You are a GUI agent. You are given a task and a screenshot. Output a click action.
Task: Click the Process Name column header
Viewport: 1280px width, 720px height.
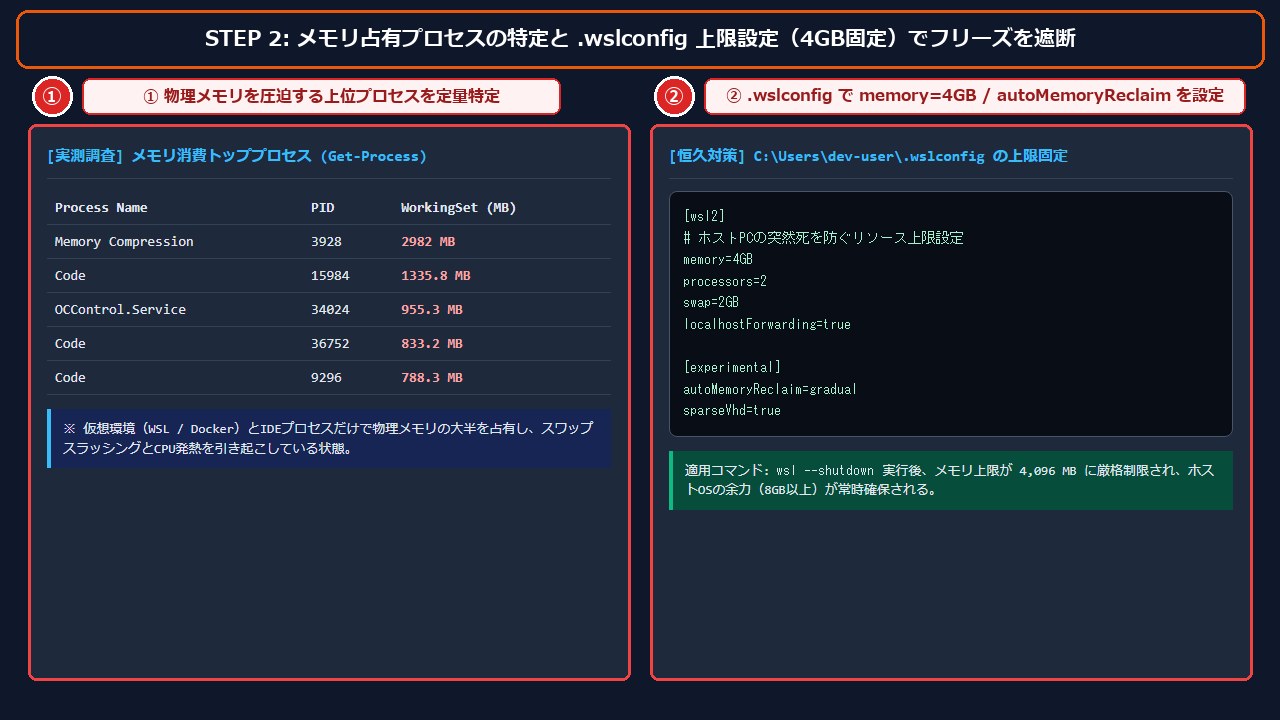pos(101,208)
